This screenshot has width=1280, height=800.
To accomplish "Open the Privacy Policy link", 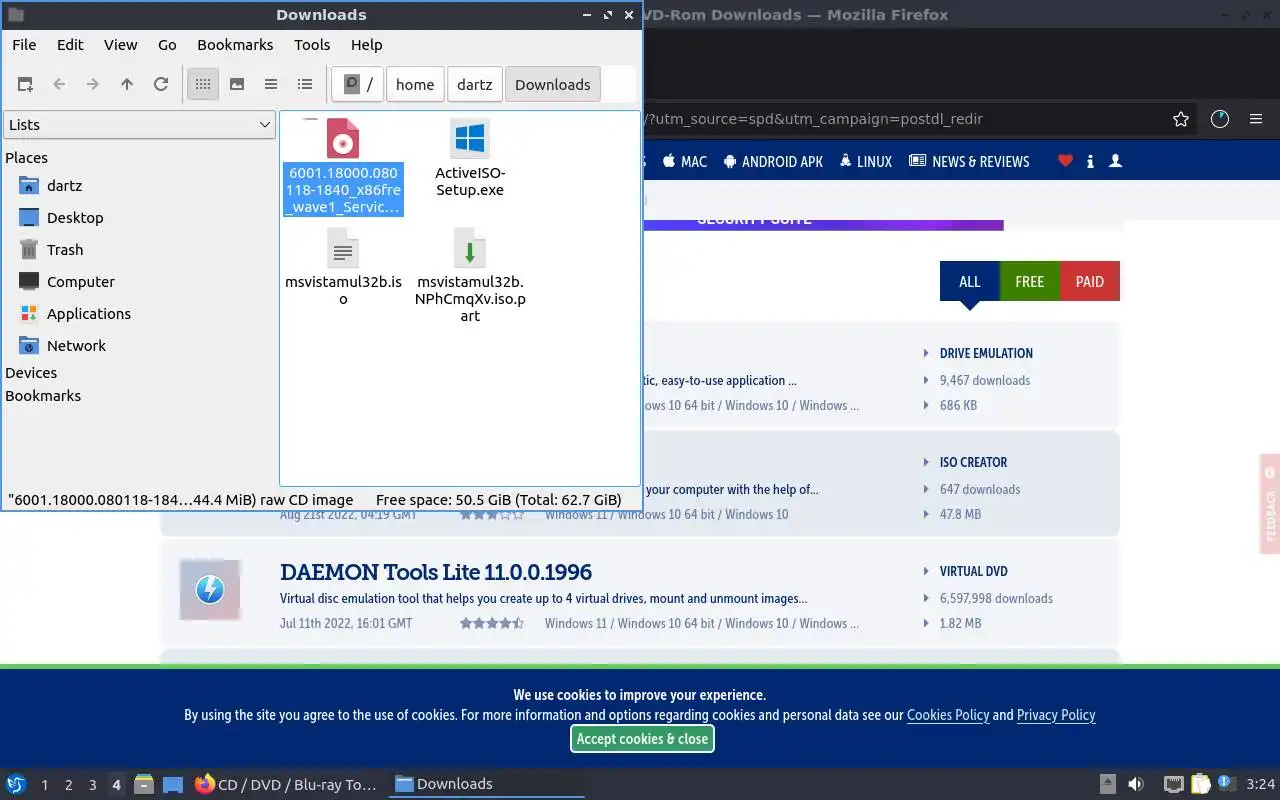I will [1056, 715].
